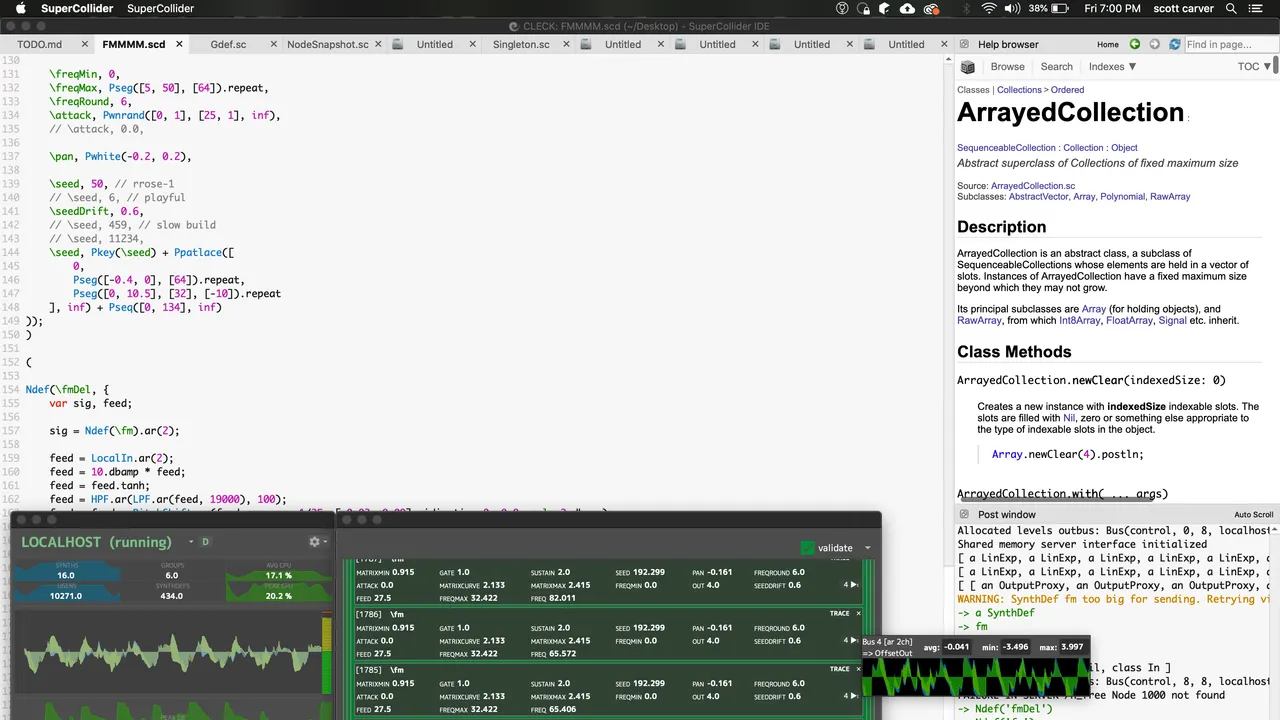1280x720 pixels.
Task: Click the gray Forward arrow in Help browser
Action: pos(1154,44)
